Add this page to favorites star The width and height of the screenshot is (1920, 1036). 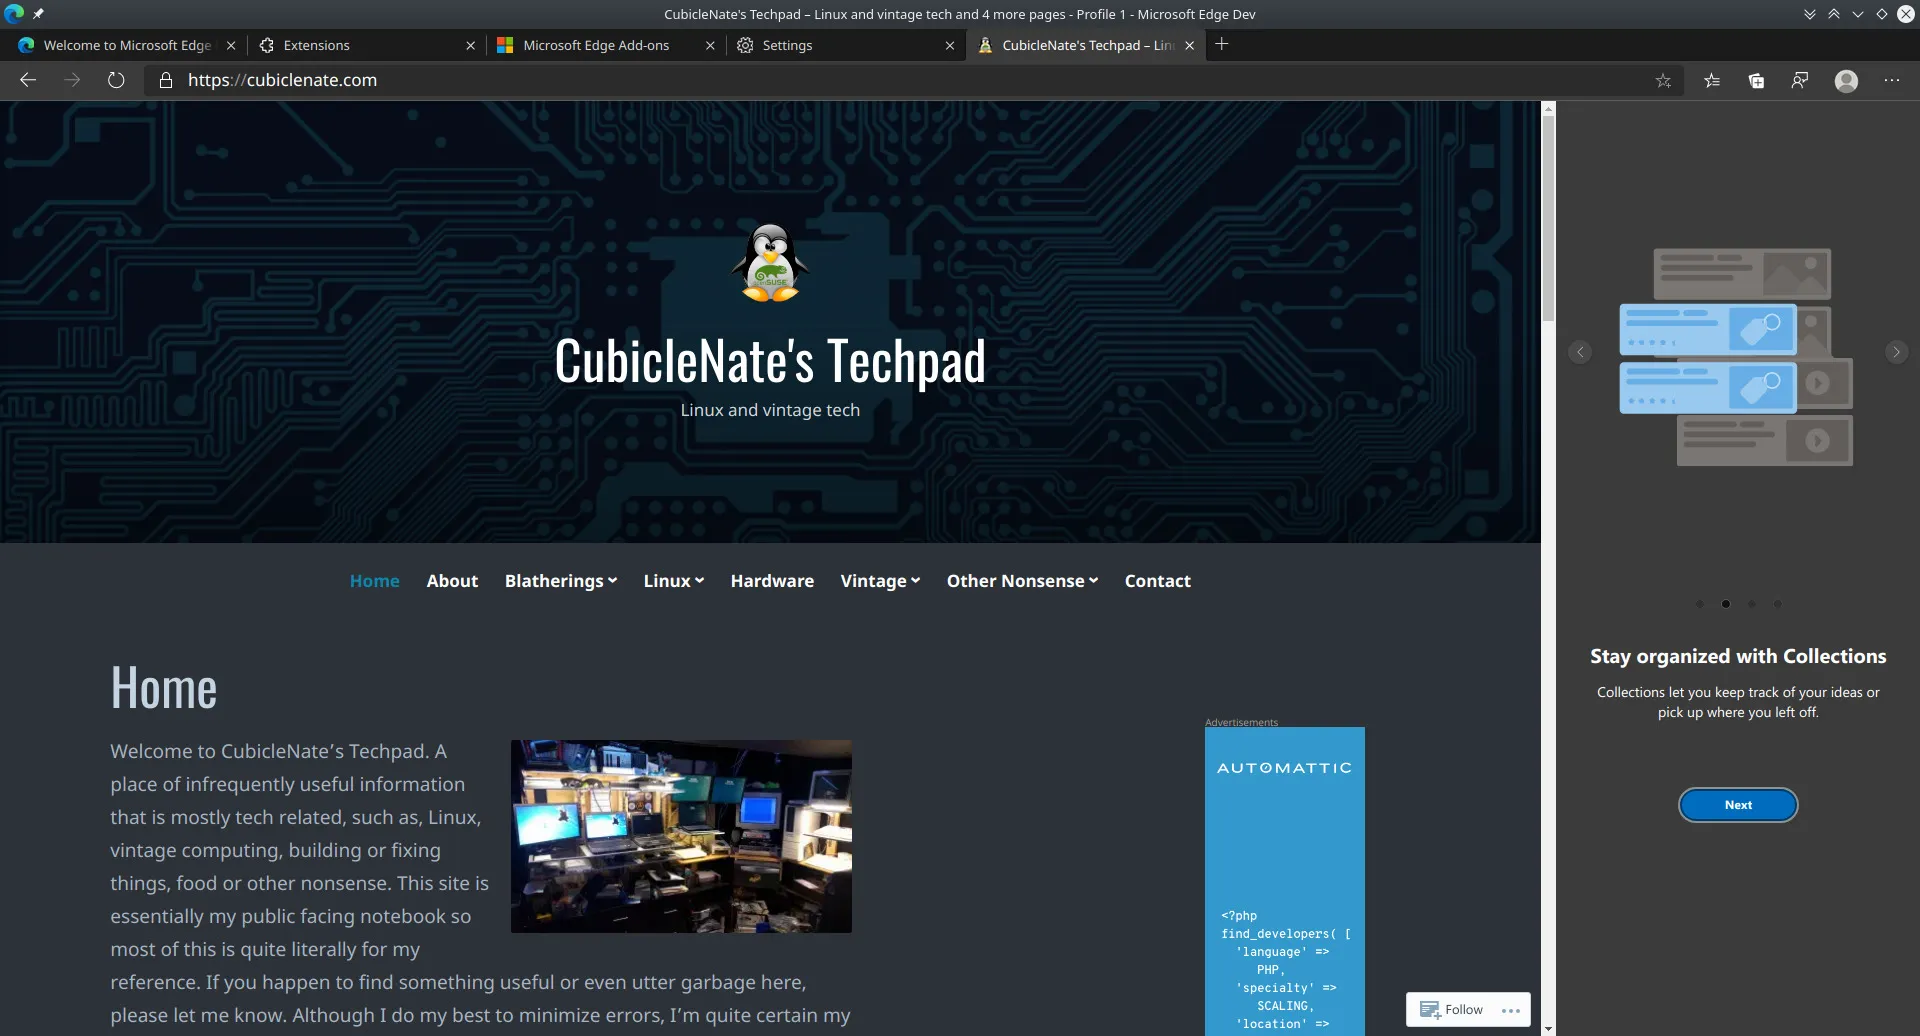(x=1663, y=81)
